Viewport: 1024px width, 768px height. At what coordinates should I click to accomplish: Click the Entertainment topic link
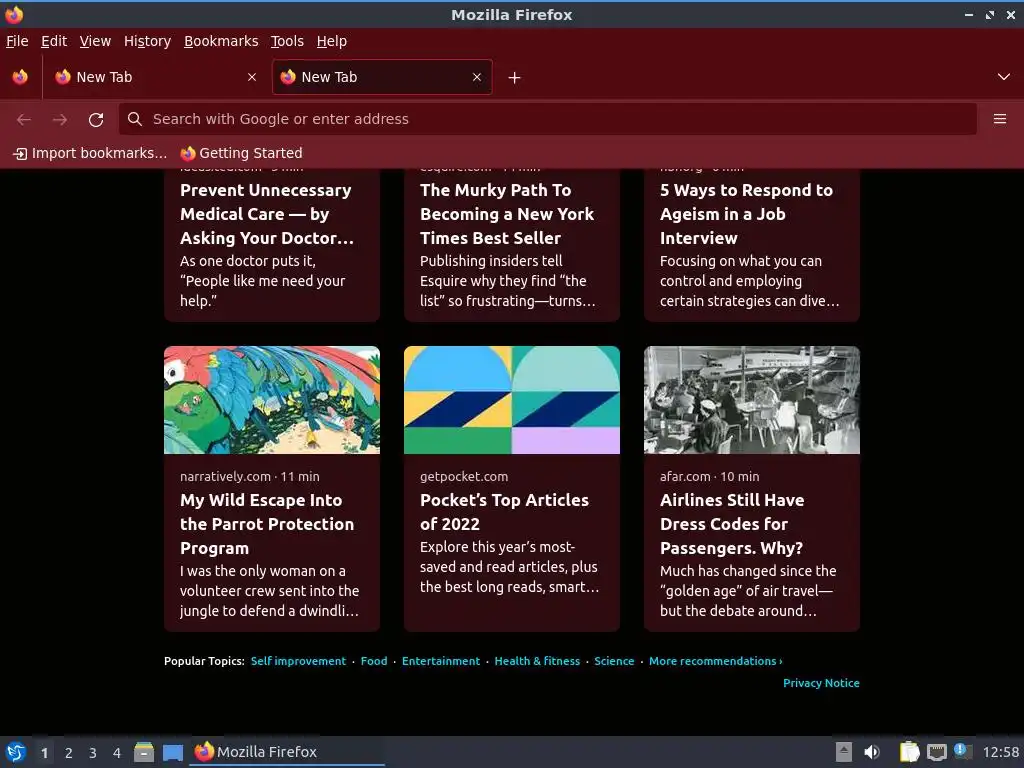click(x=441, y=661)
